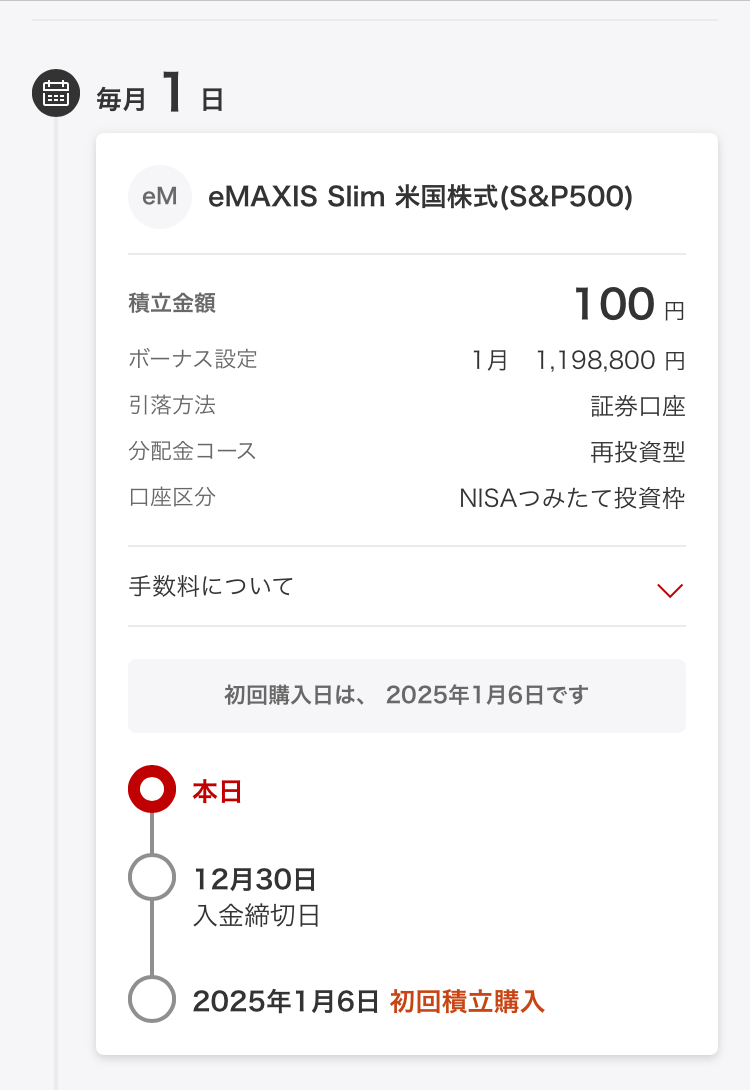Click the 本日 red text label
Image resolution: width=750 pixels, height=1090 pixels.
pos(217,792)
